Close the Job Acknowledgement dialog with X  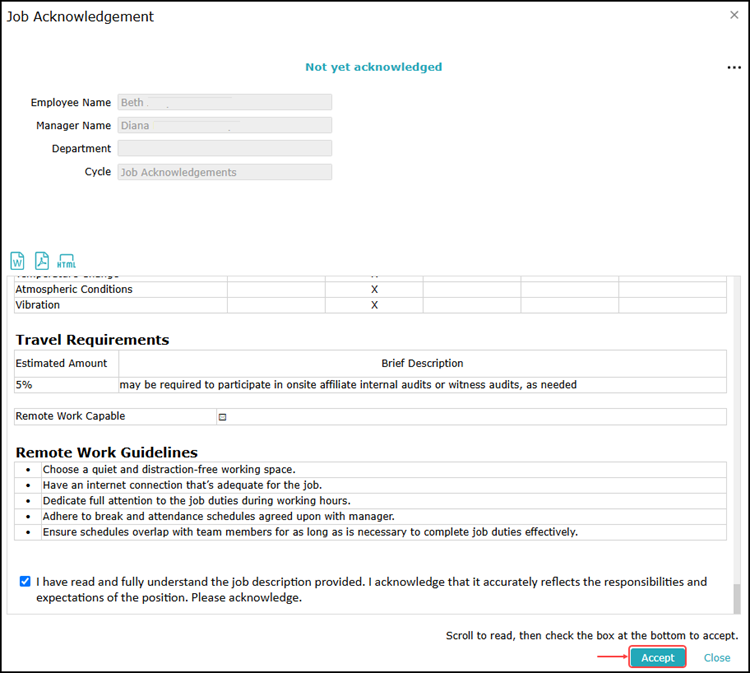[734, 16]
